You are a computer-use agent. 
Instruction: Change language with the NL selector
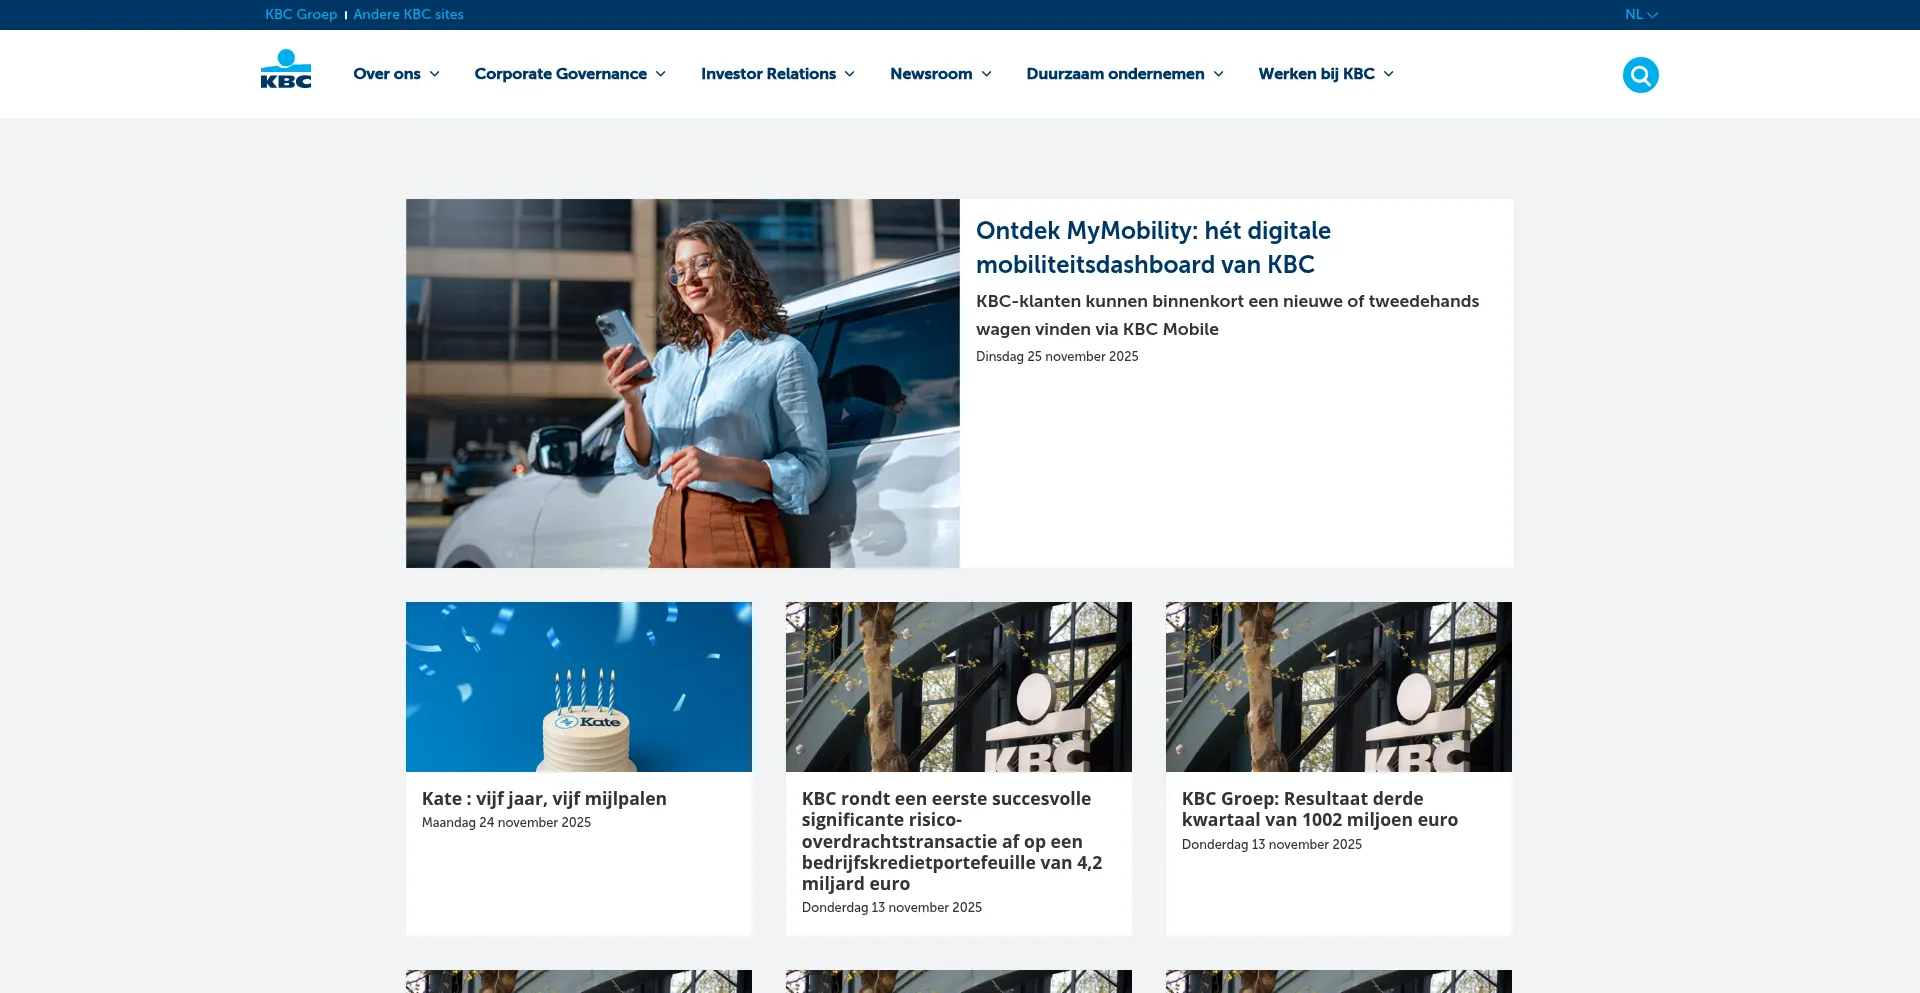coord(1640,15)
